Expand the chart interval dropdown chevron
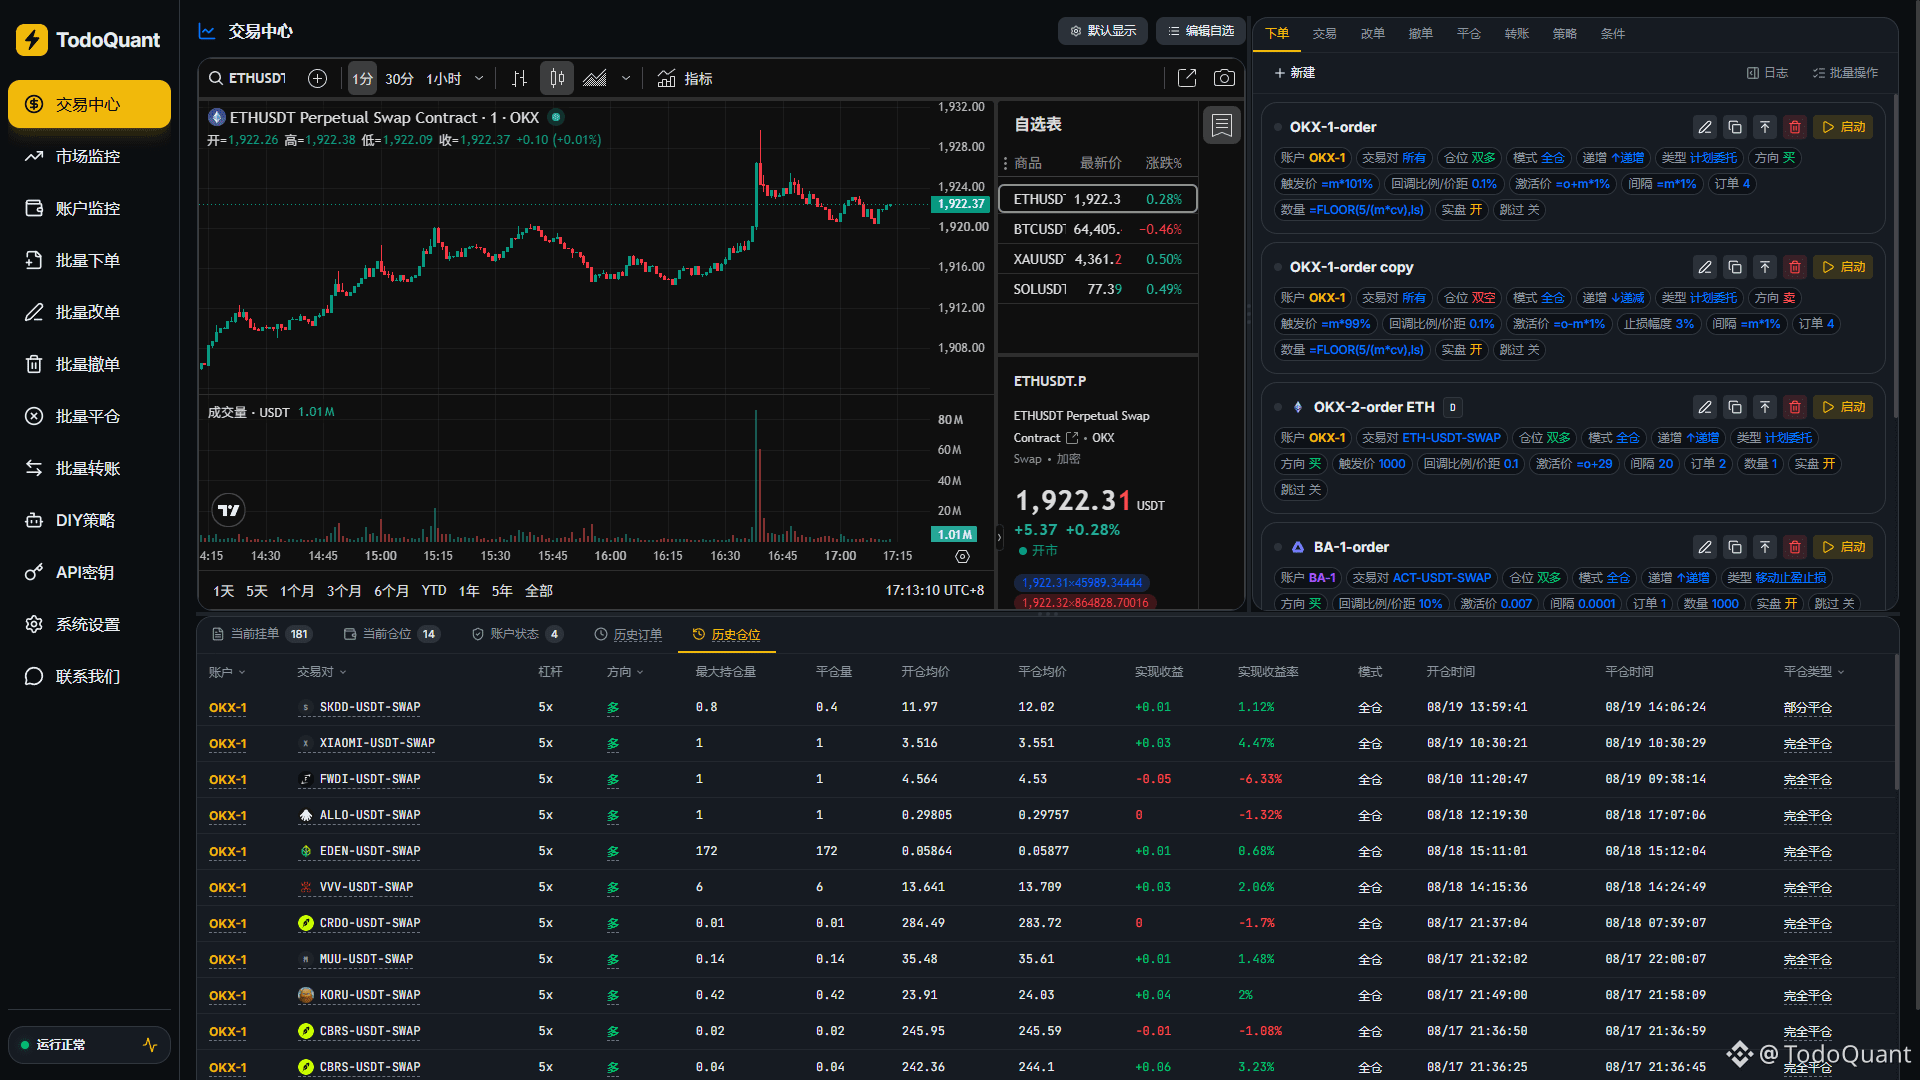Screen dimensions: 1920x1080 [x=479, y=78]
